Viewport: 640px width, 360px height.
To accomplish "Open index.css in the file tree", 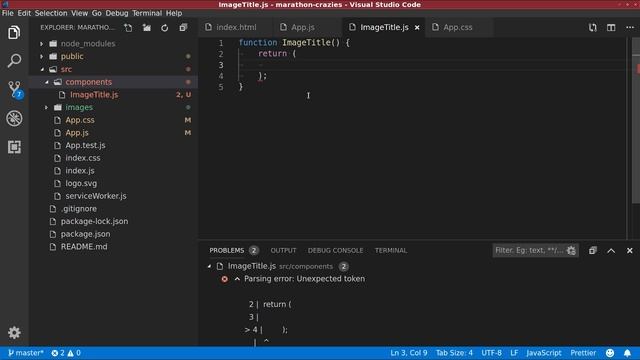I will (x=83, y=158).
